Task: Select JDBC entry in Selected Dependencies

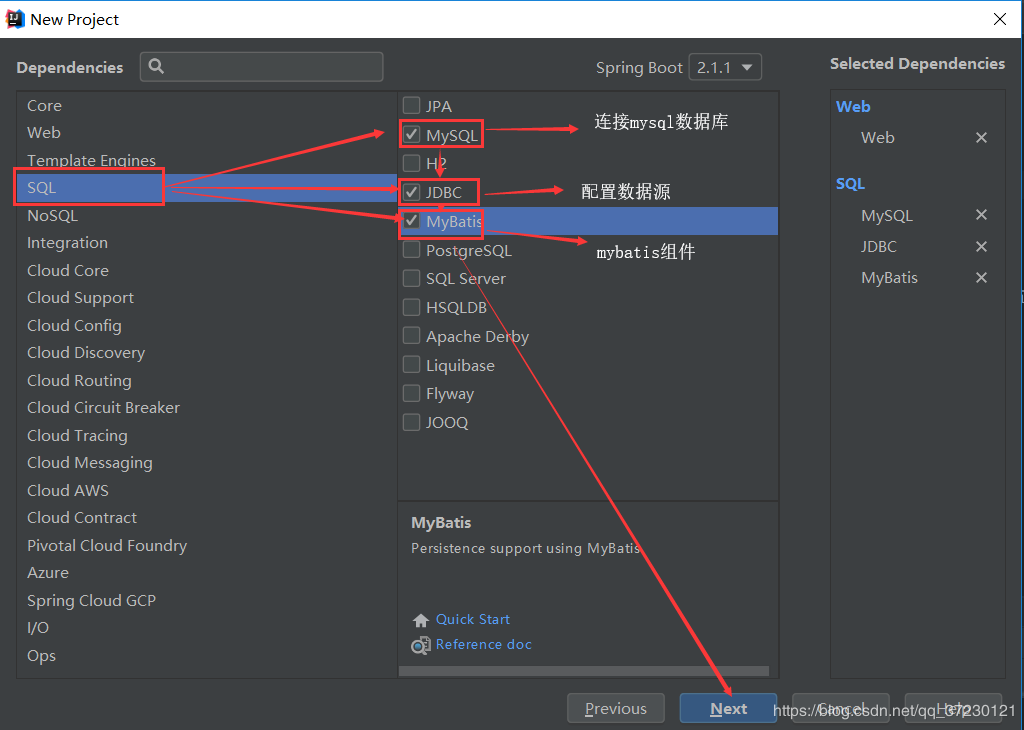Action: click(878, 247)
